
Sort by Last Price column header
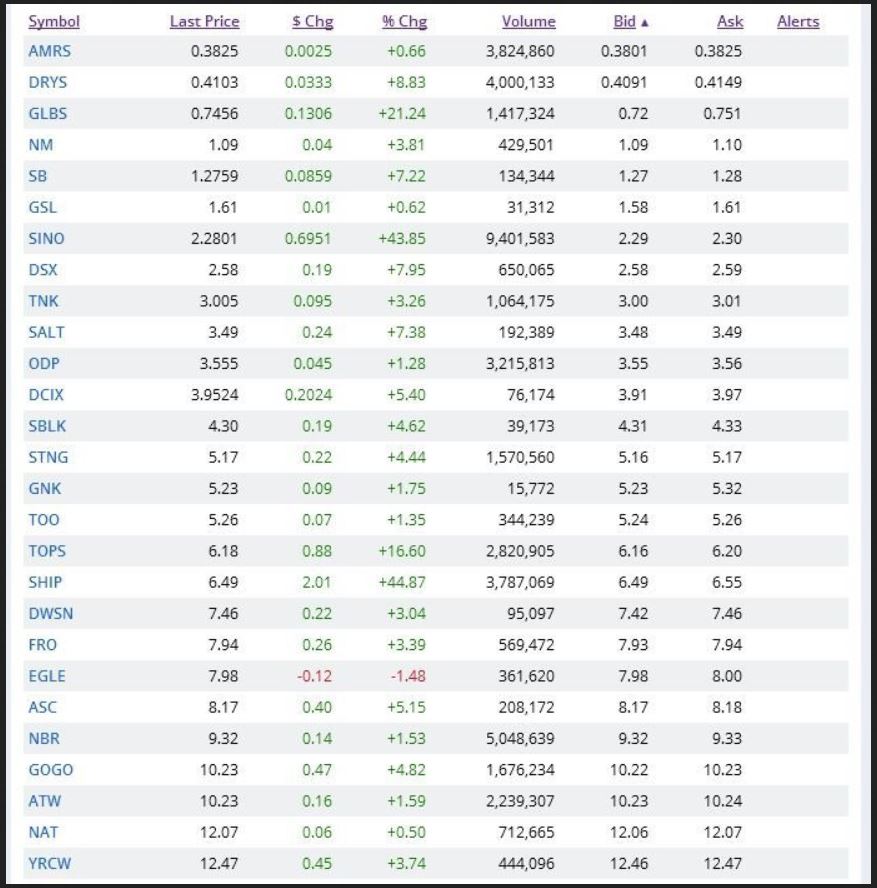pyautogui.click(x=204, y=22)
